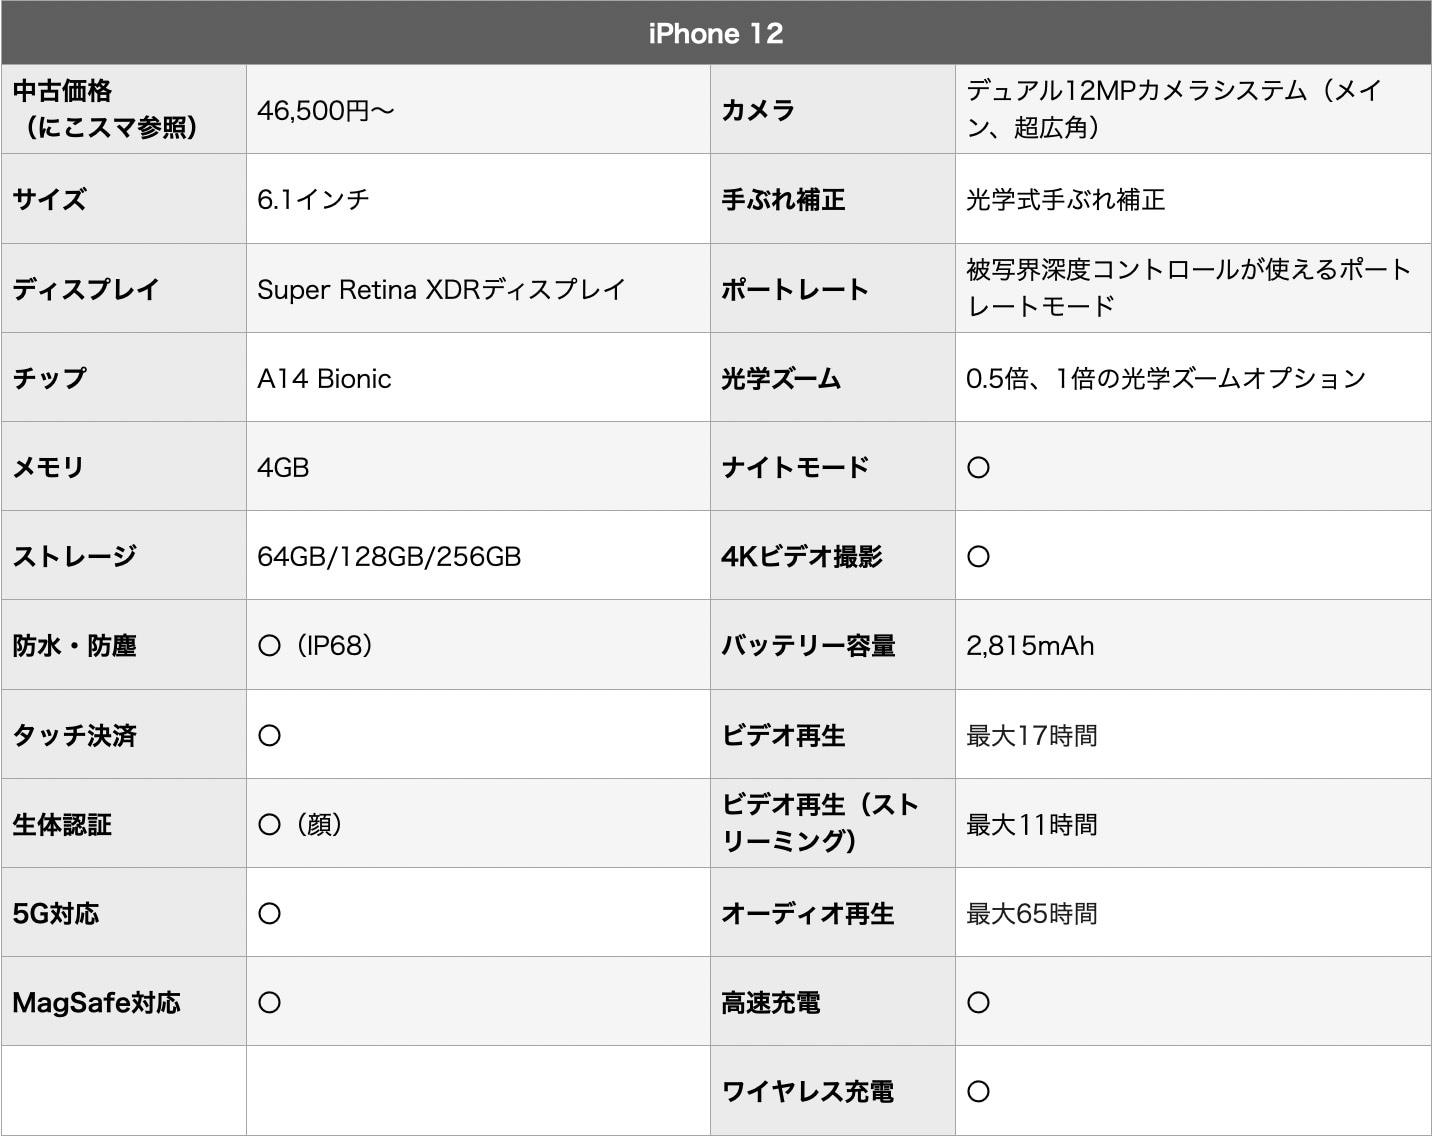Viewport: 1434px width, 1138px height.
Task: Select the 4Kビデオ撮影 label cell
Action: tap(833, 556)
